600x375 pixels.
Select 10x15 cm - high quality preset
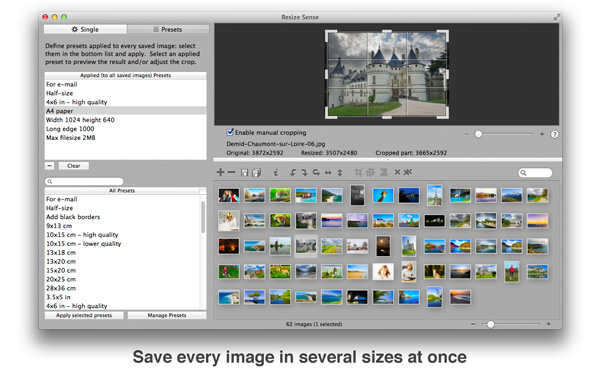122,235
